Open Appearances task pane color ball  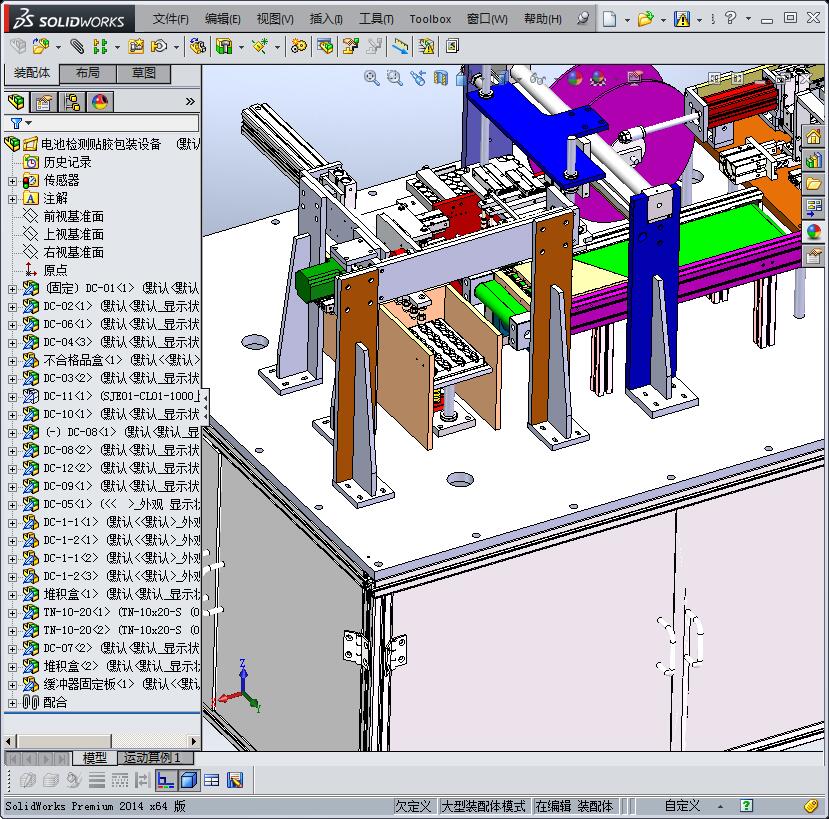point(813,231)
